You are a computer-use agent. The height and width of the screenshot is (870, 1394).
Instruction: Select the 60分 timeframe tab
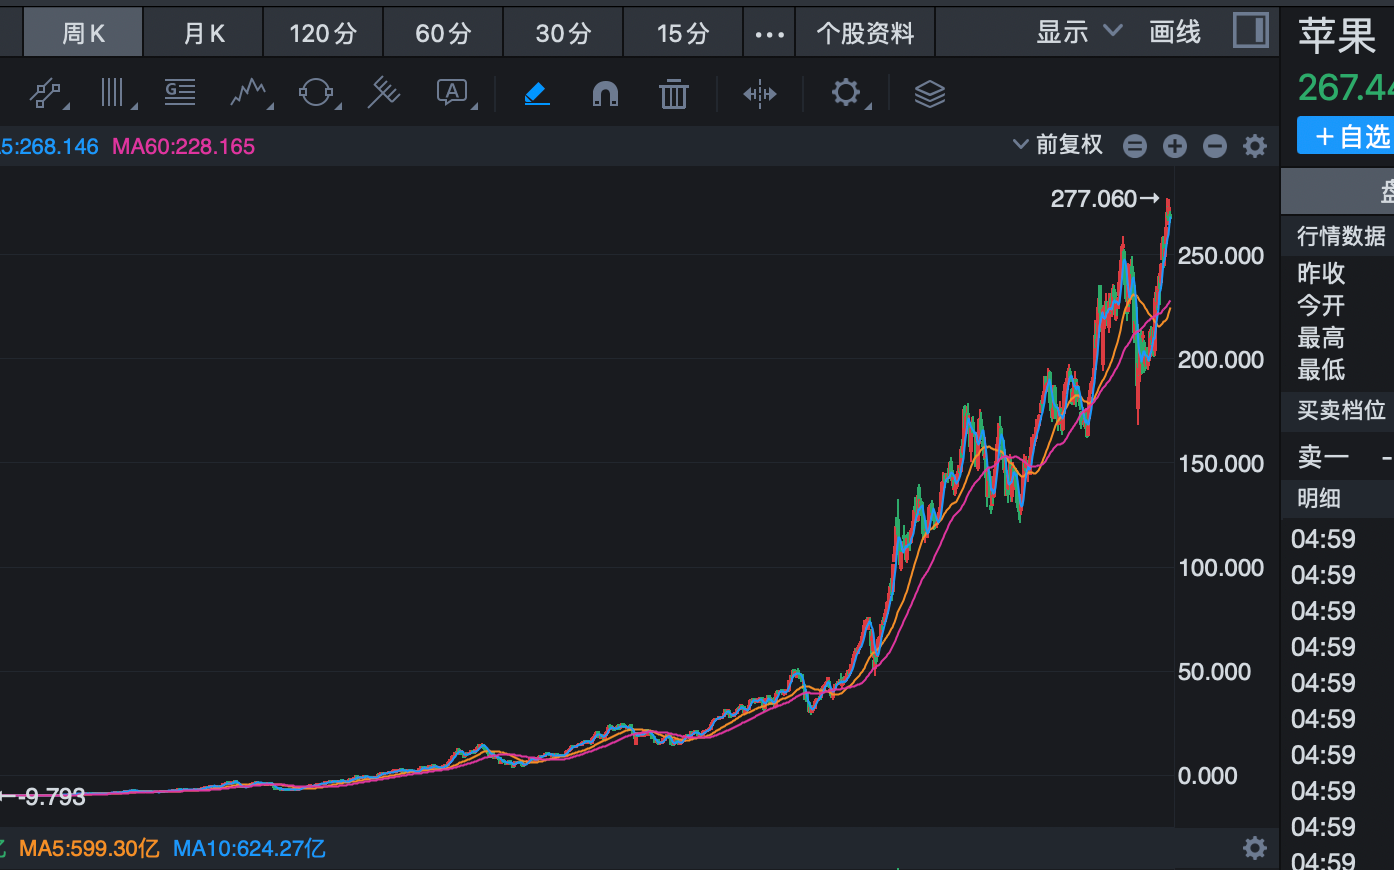[443, 34]
